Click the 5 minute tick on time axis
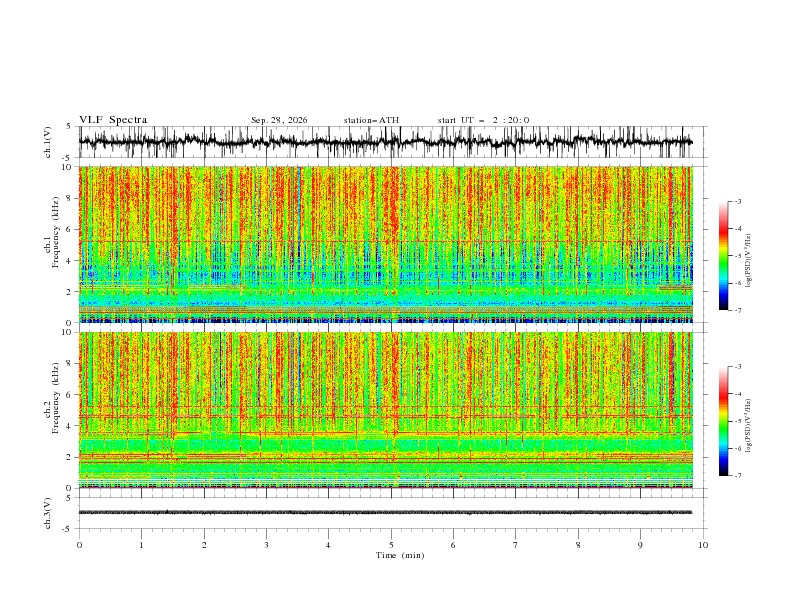 click(391, 545)
